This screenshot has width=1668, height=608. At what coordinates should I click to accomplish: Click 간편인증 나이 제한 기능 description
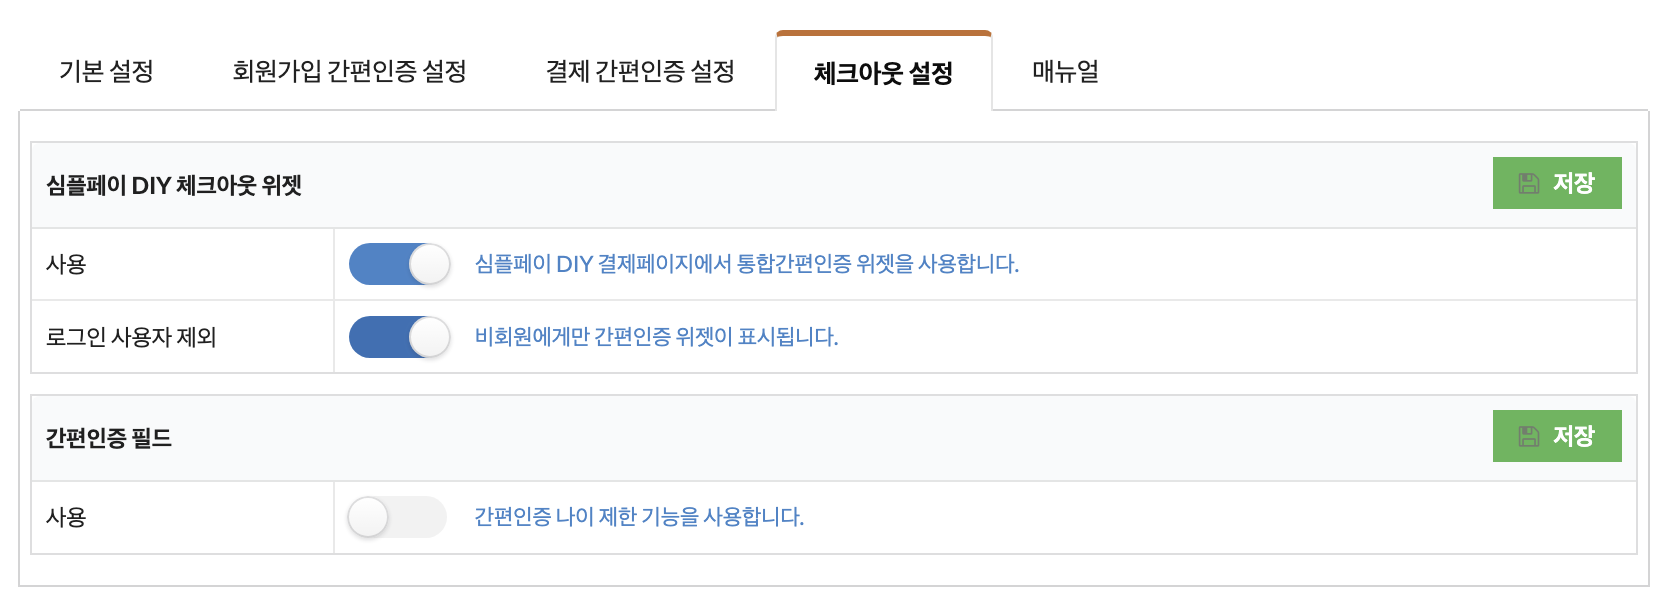point(638,517)
